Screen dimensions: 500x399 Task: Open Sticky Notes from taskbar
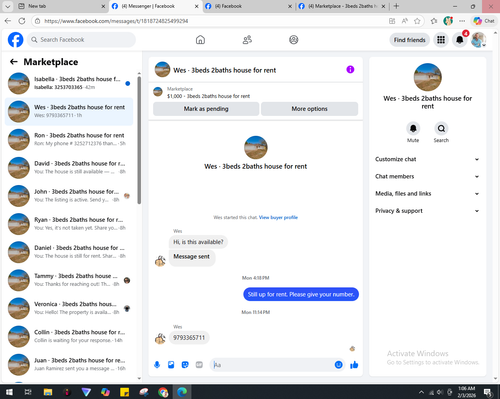tap(125, 392)
